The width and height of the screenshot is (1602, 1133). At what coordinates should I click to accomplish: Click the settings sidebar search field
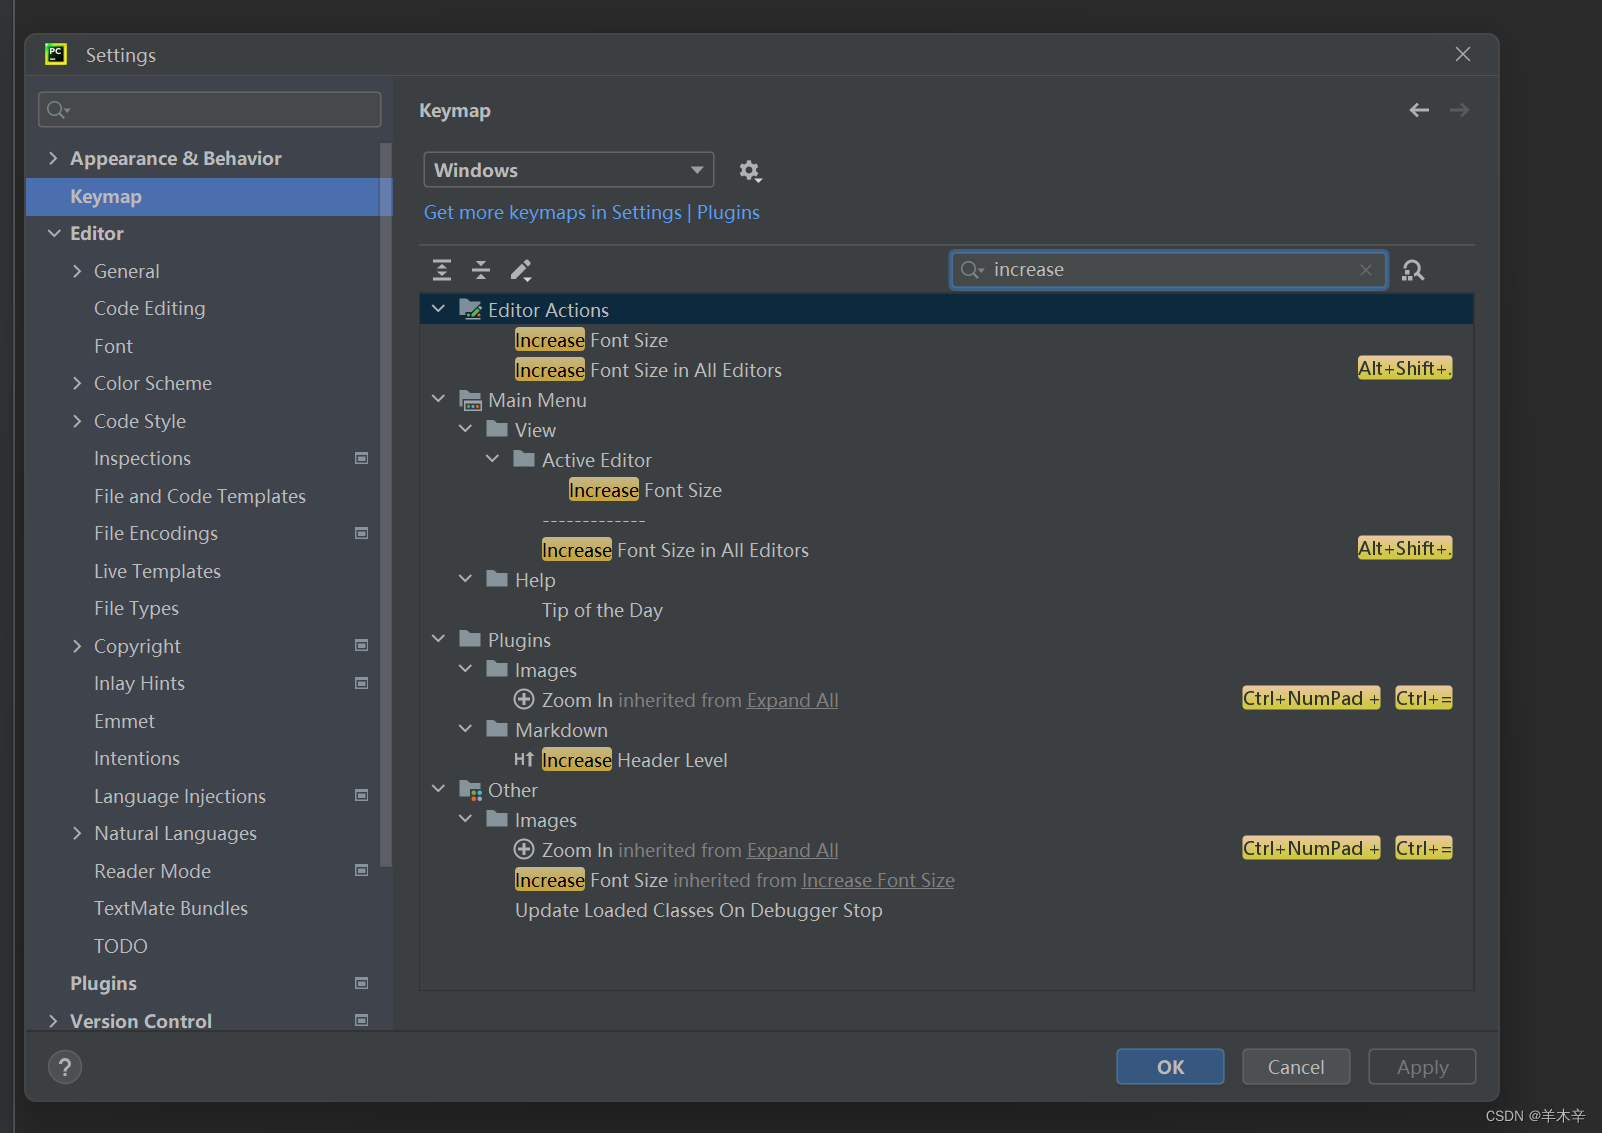coord(209,109)
